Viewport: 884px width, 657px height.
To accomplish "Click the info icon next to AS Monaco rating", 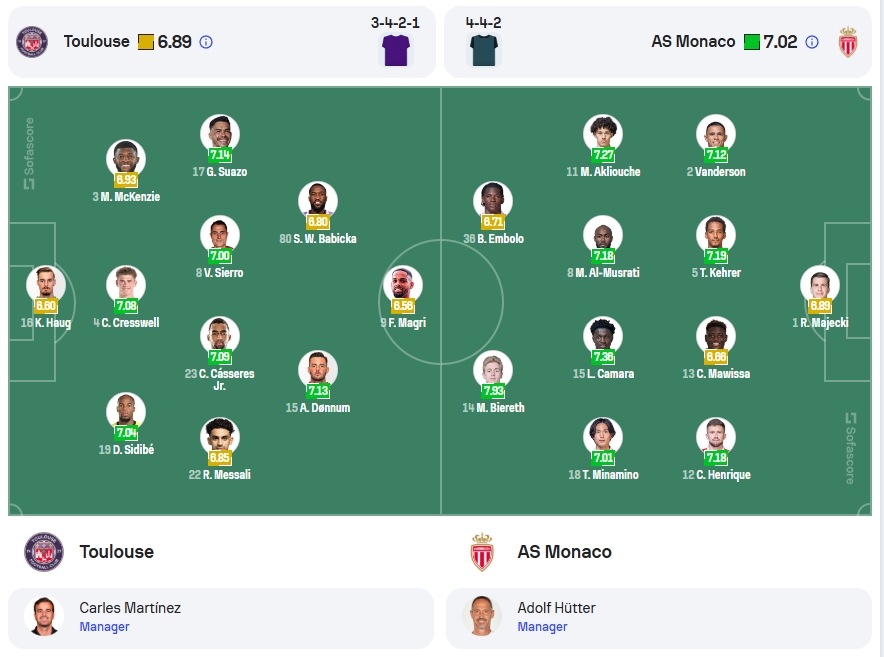I will pyautogui.click(x=812, y=42).
